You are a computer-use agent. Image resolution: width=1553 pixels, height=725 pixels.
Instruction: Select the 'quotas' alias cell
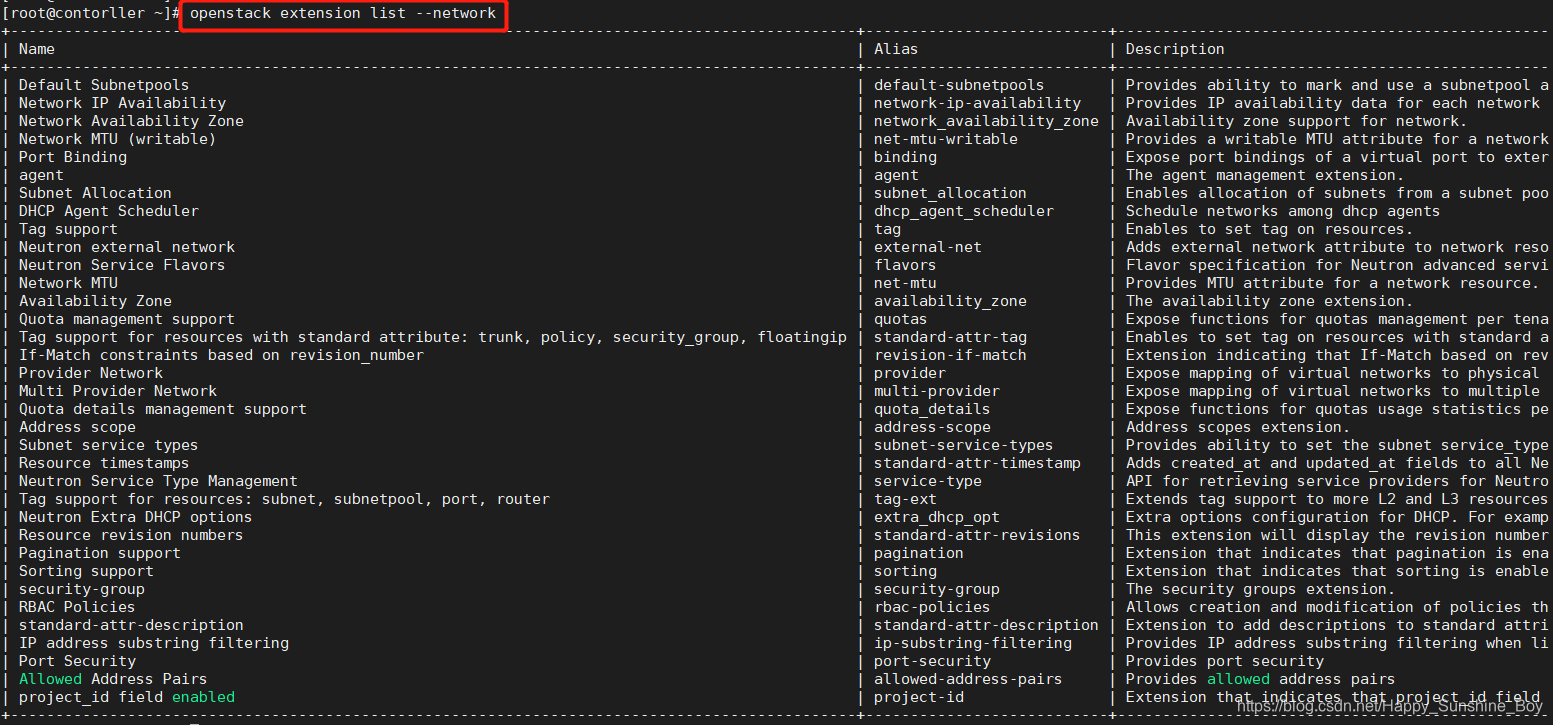tap(901, 319)
